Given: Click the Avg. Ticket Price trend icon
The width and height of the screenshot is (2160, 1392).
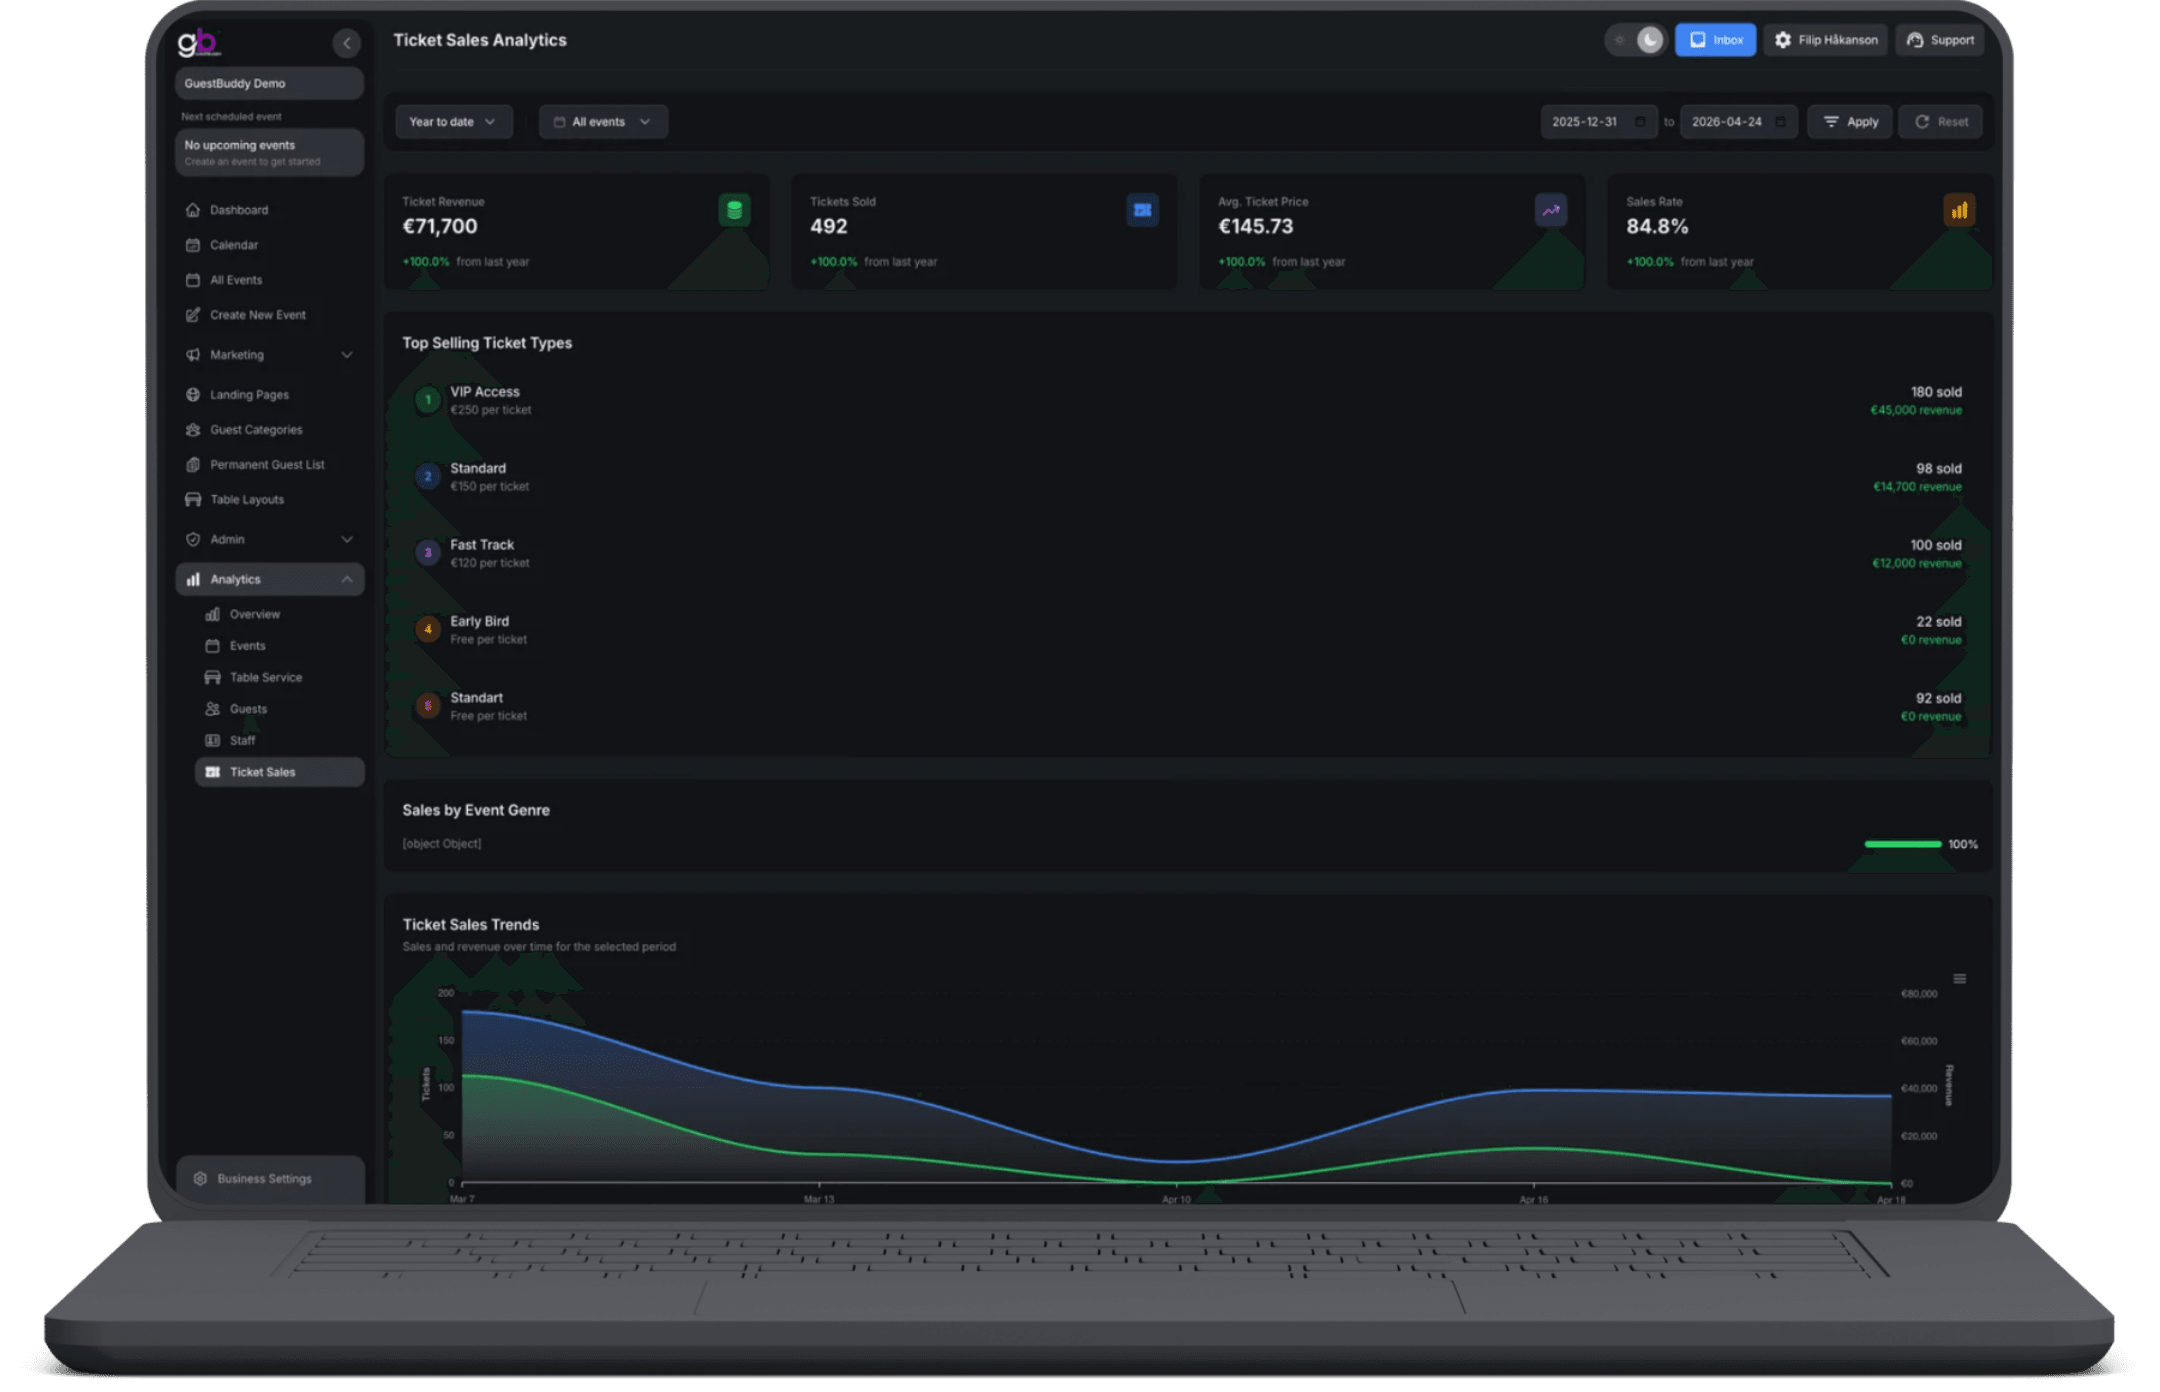Looking at the screenshot, I should point(1550,210).
